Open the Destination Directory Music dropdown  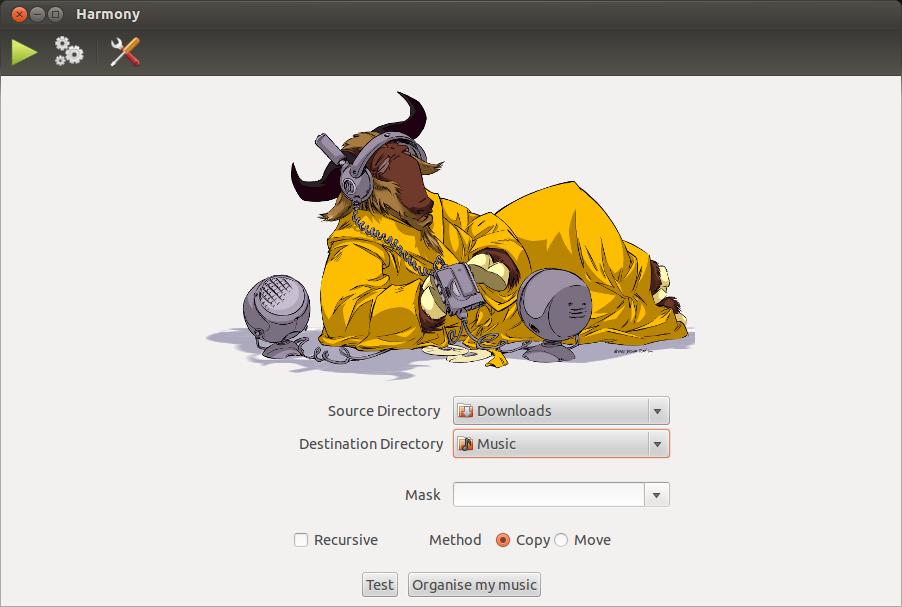[x=561, y=444]
